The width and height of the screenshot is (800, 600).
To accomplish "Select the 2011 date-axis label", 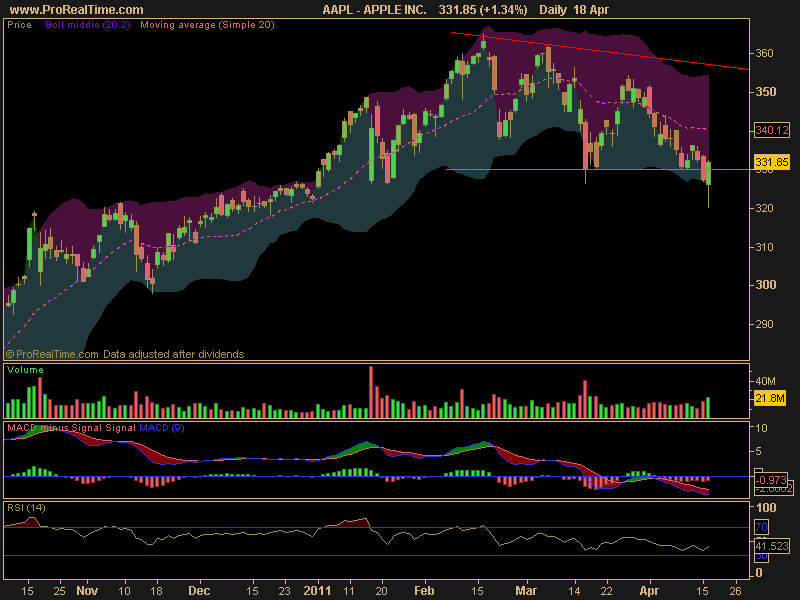I will coord(317,591).
